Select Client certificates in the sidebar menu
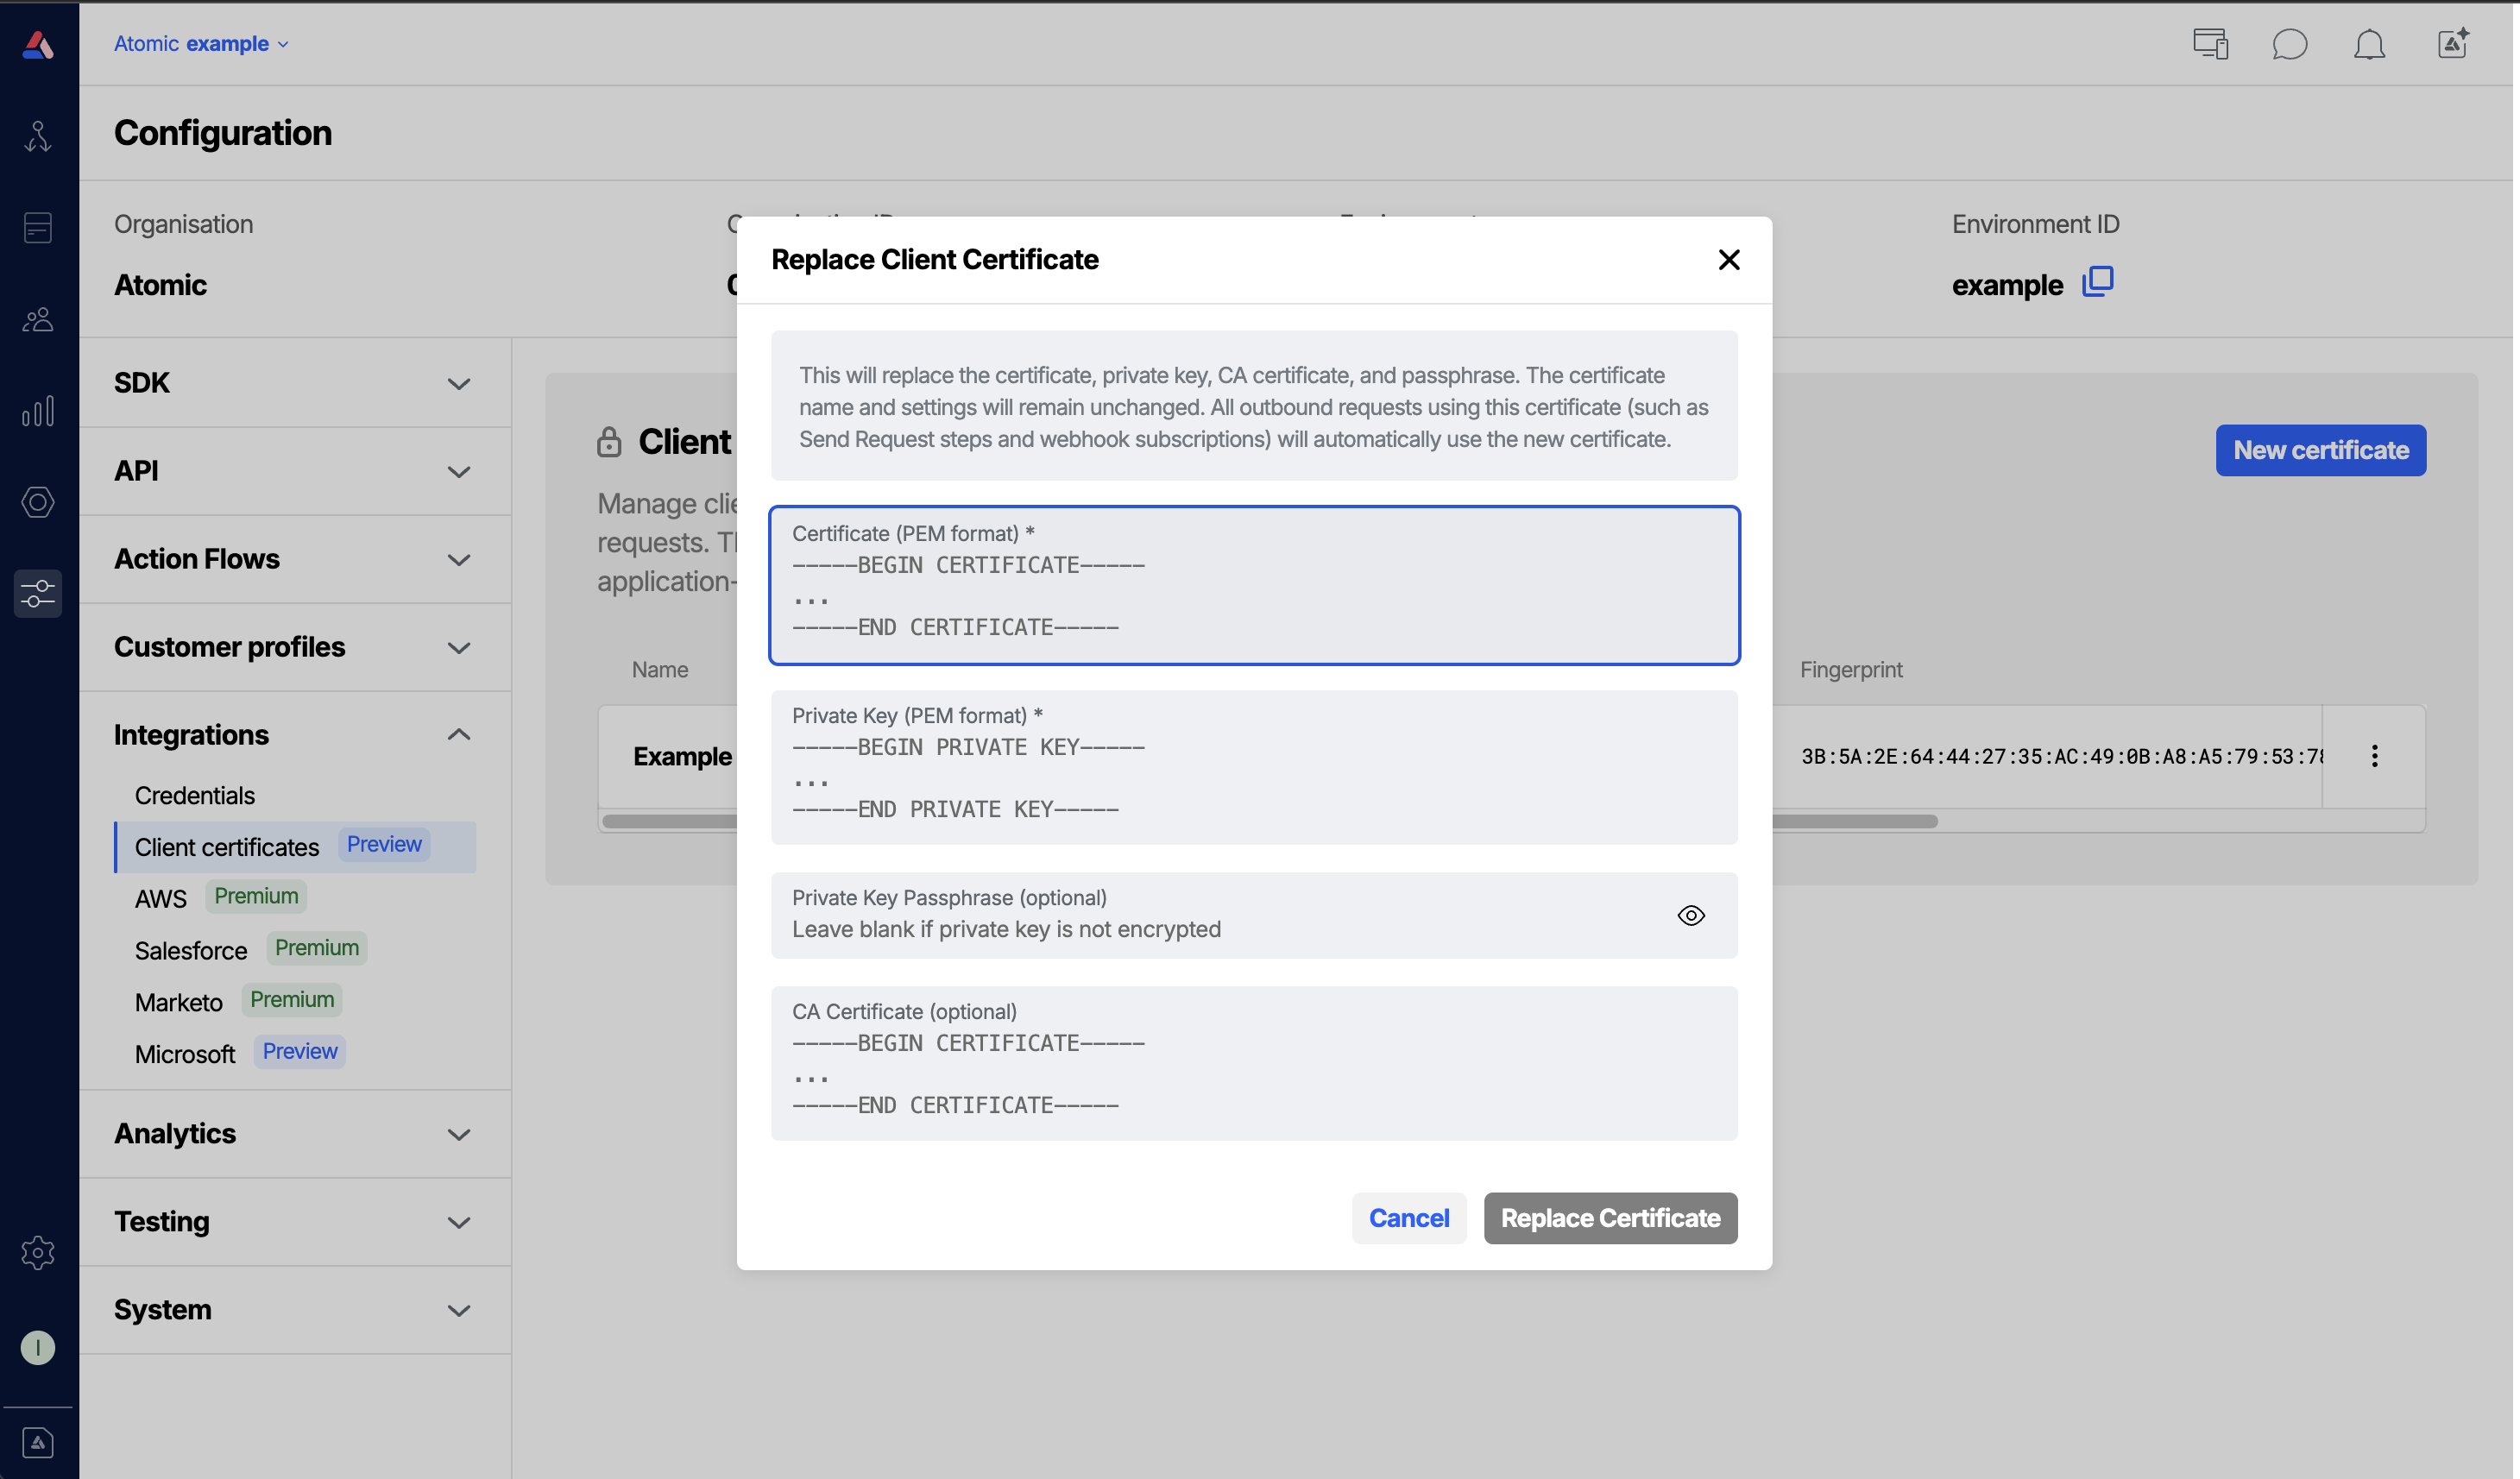Screen dimensions: 2520x1479 (227, 846)
